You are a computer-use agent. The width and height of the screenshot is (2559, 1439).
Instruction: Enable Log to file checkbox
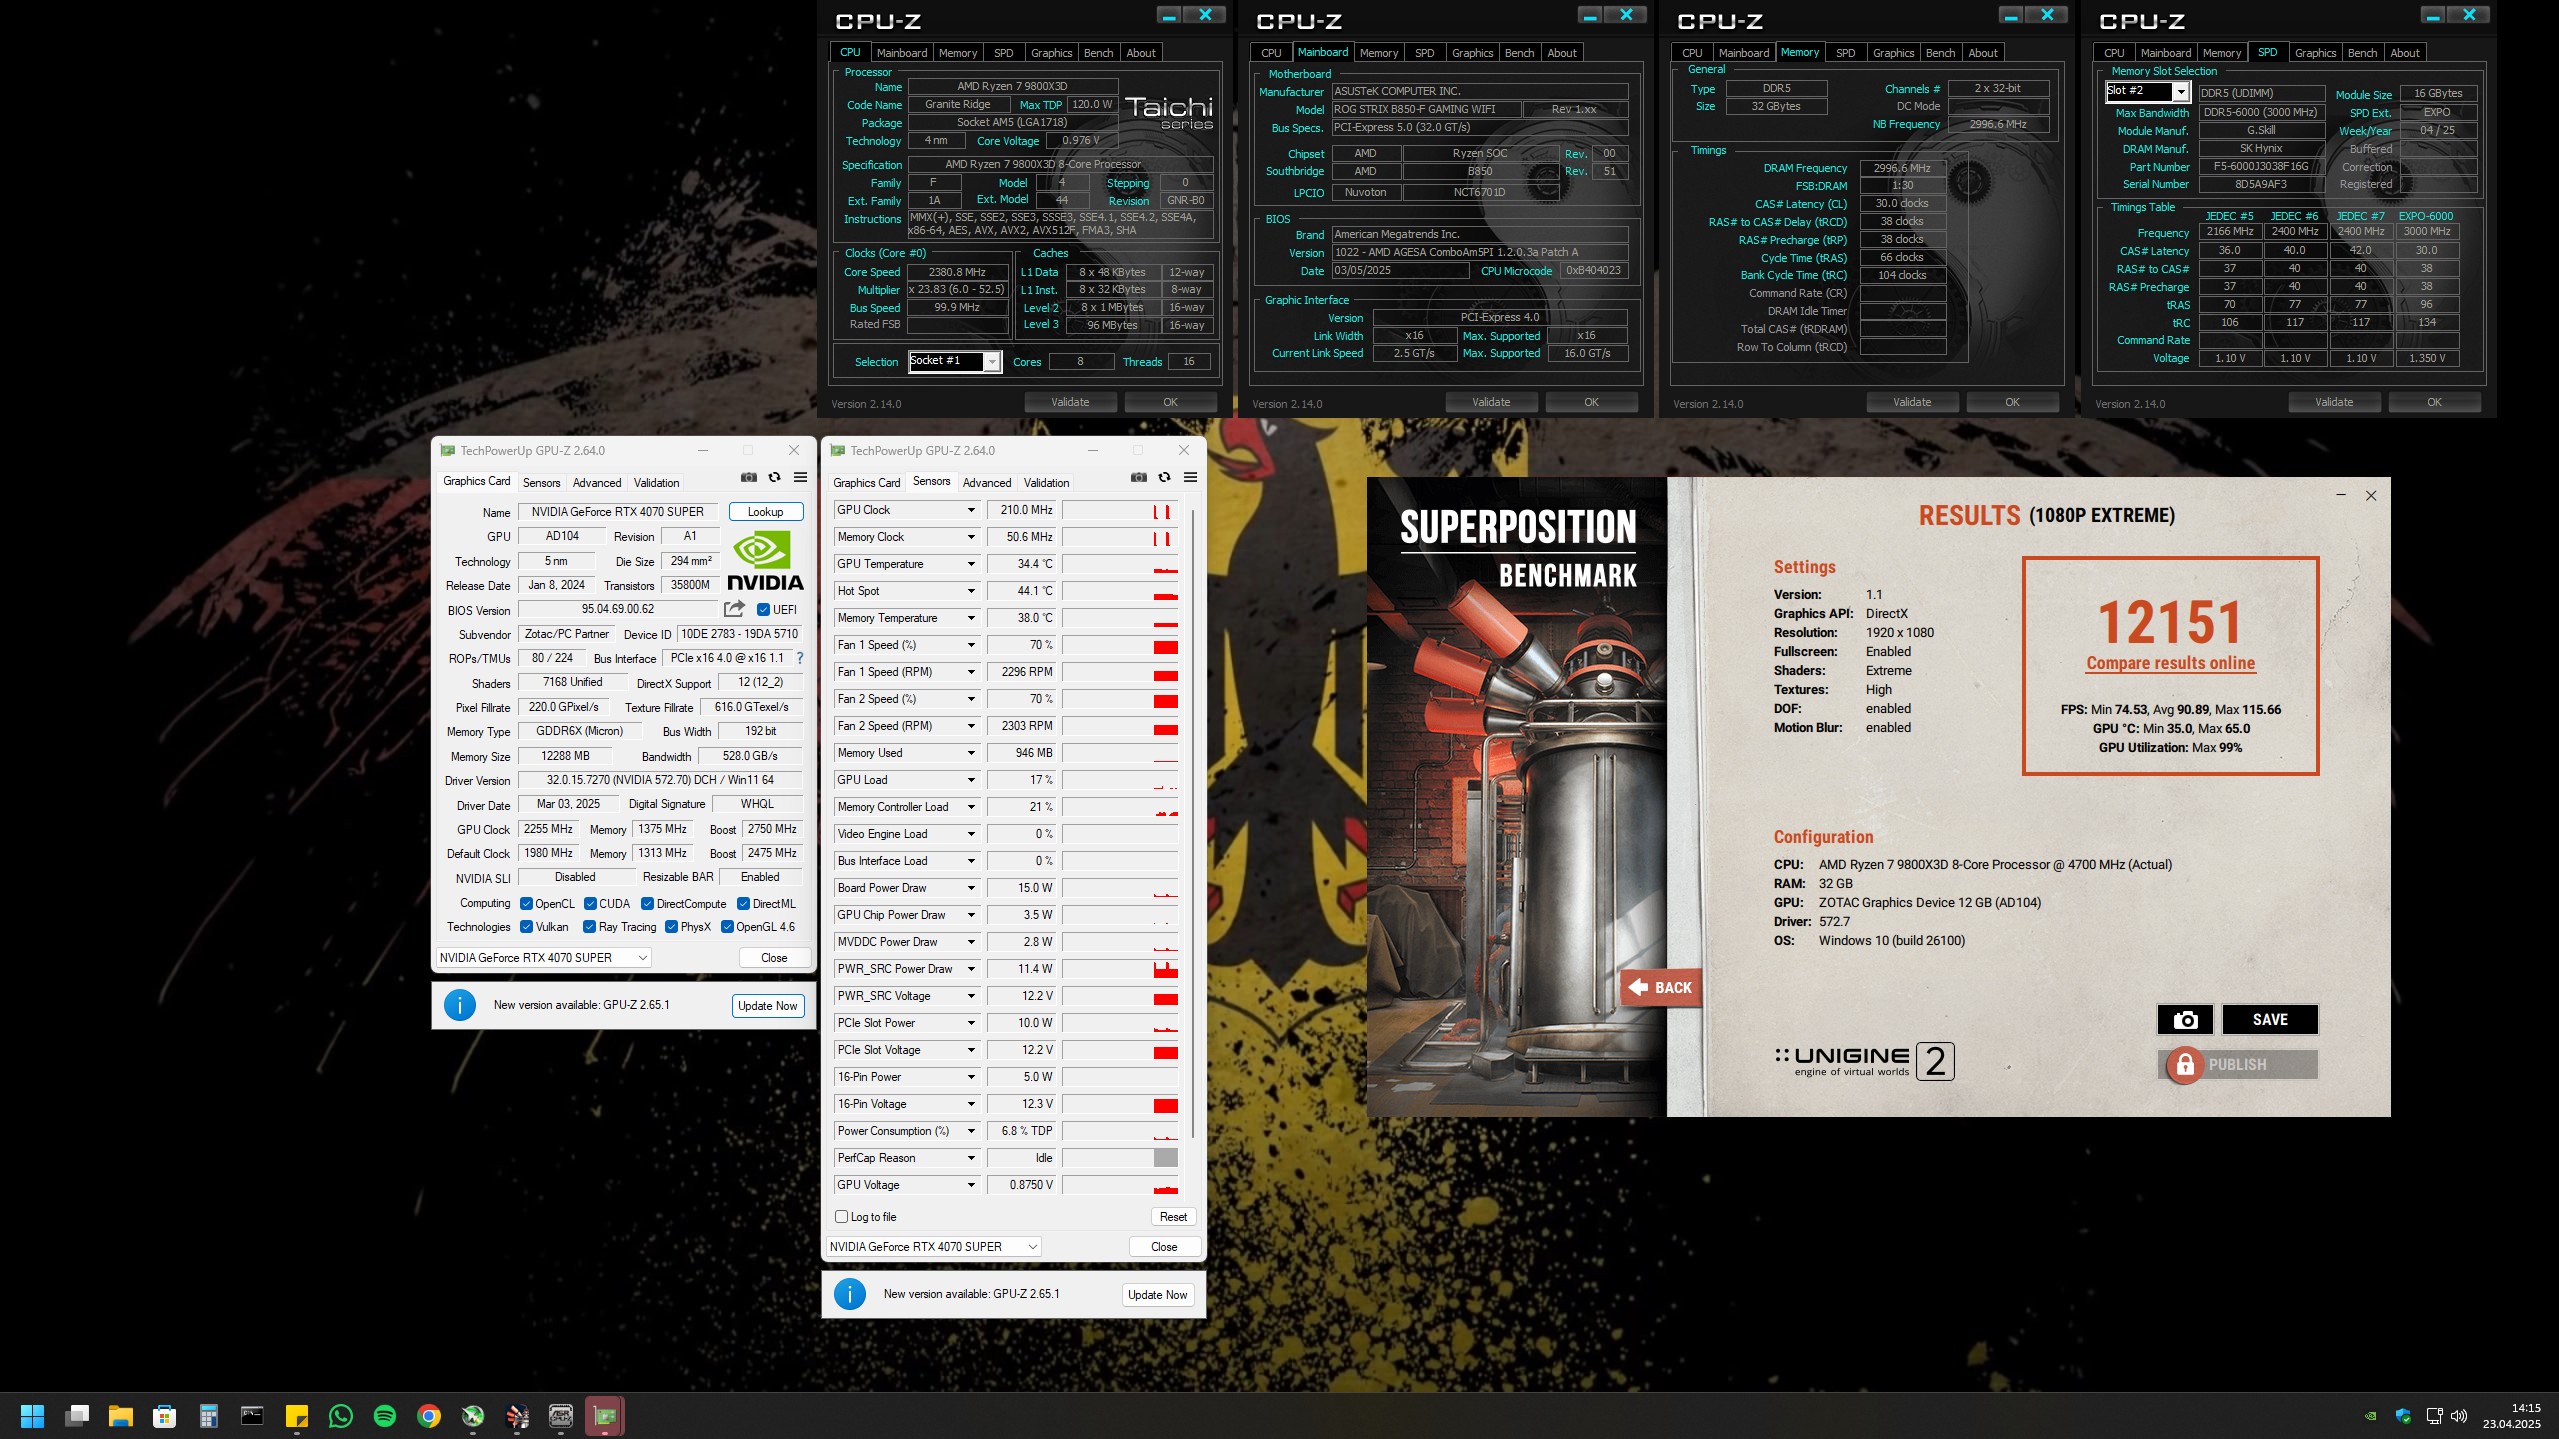[842, 1217]
